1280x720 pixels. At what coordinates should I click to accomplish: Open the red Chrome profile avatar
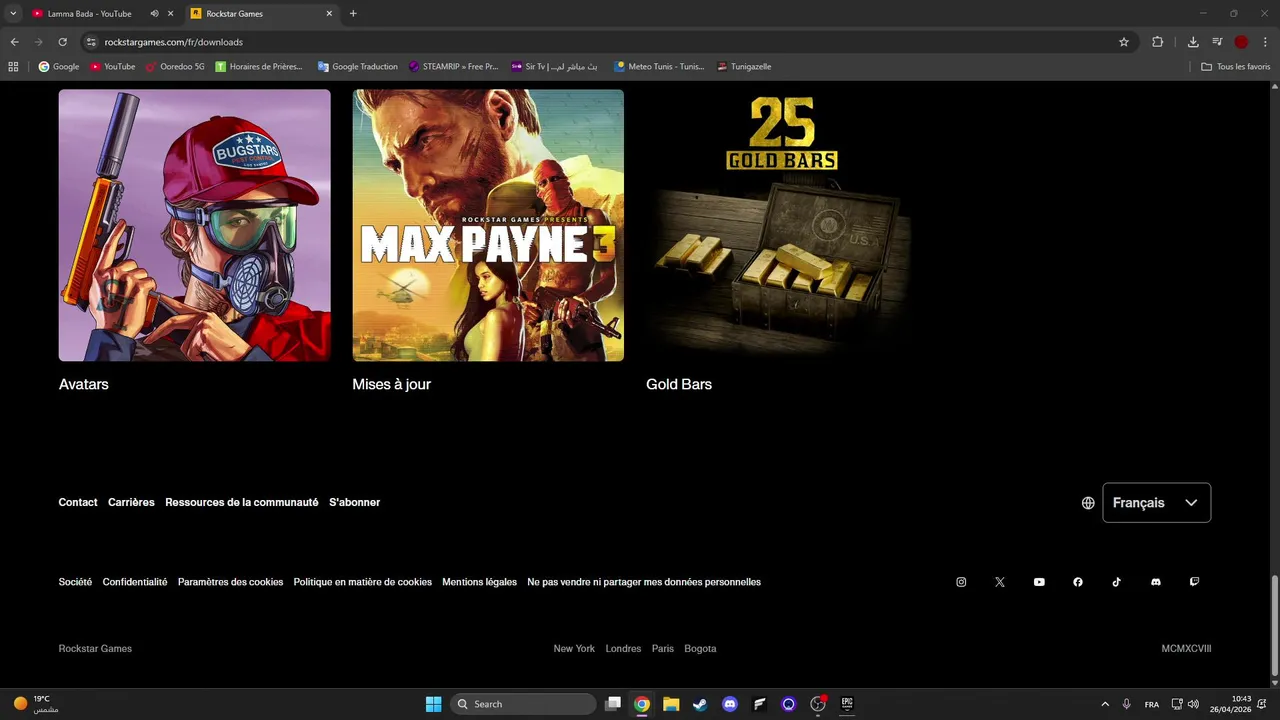click(1241, 42)
